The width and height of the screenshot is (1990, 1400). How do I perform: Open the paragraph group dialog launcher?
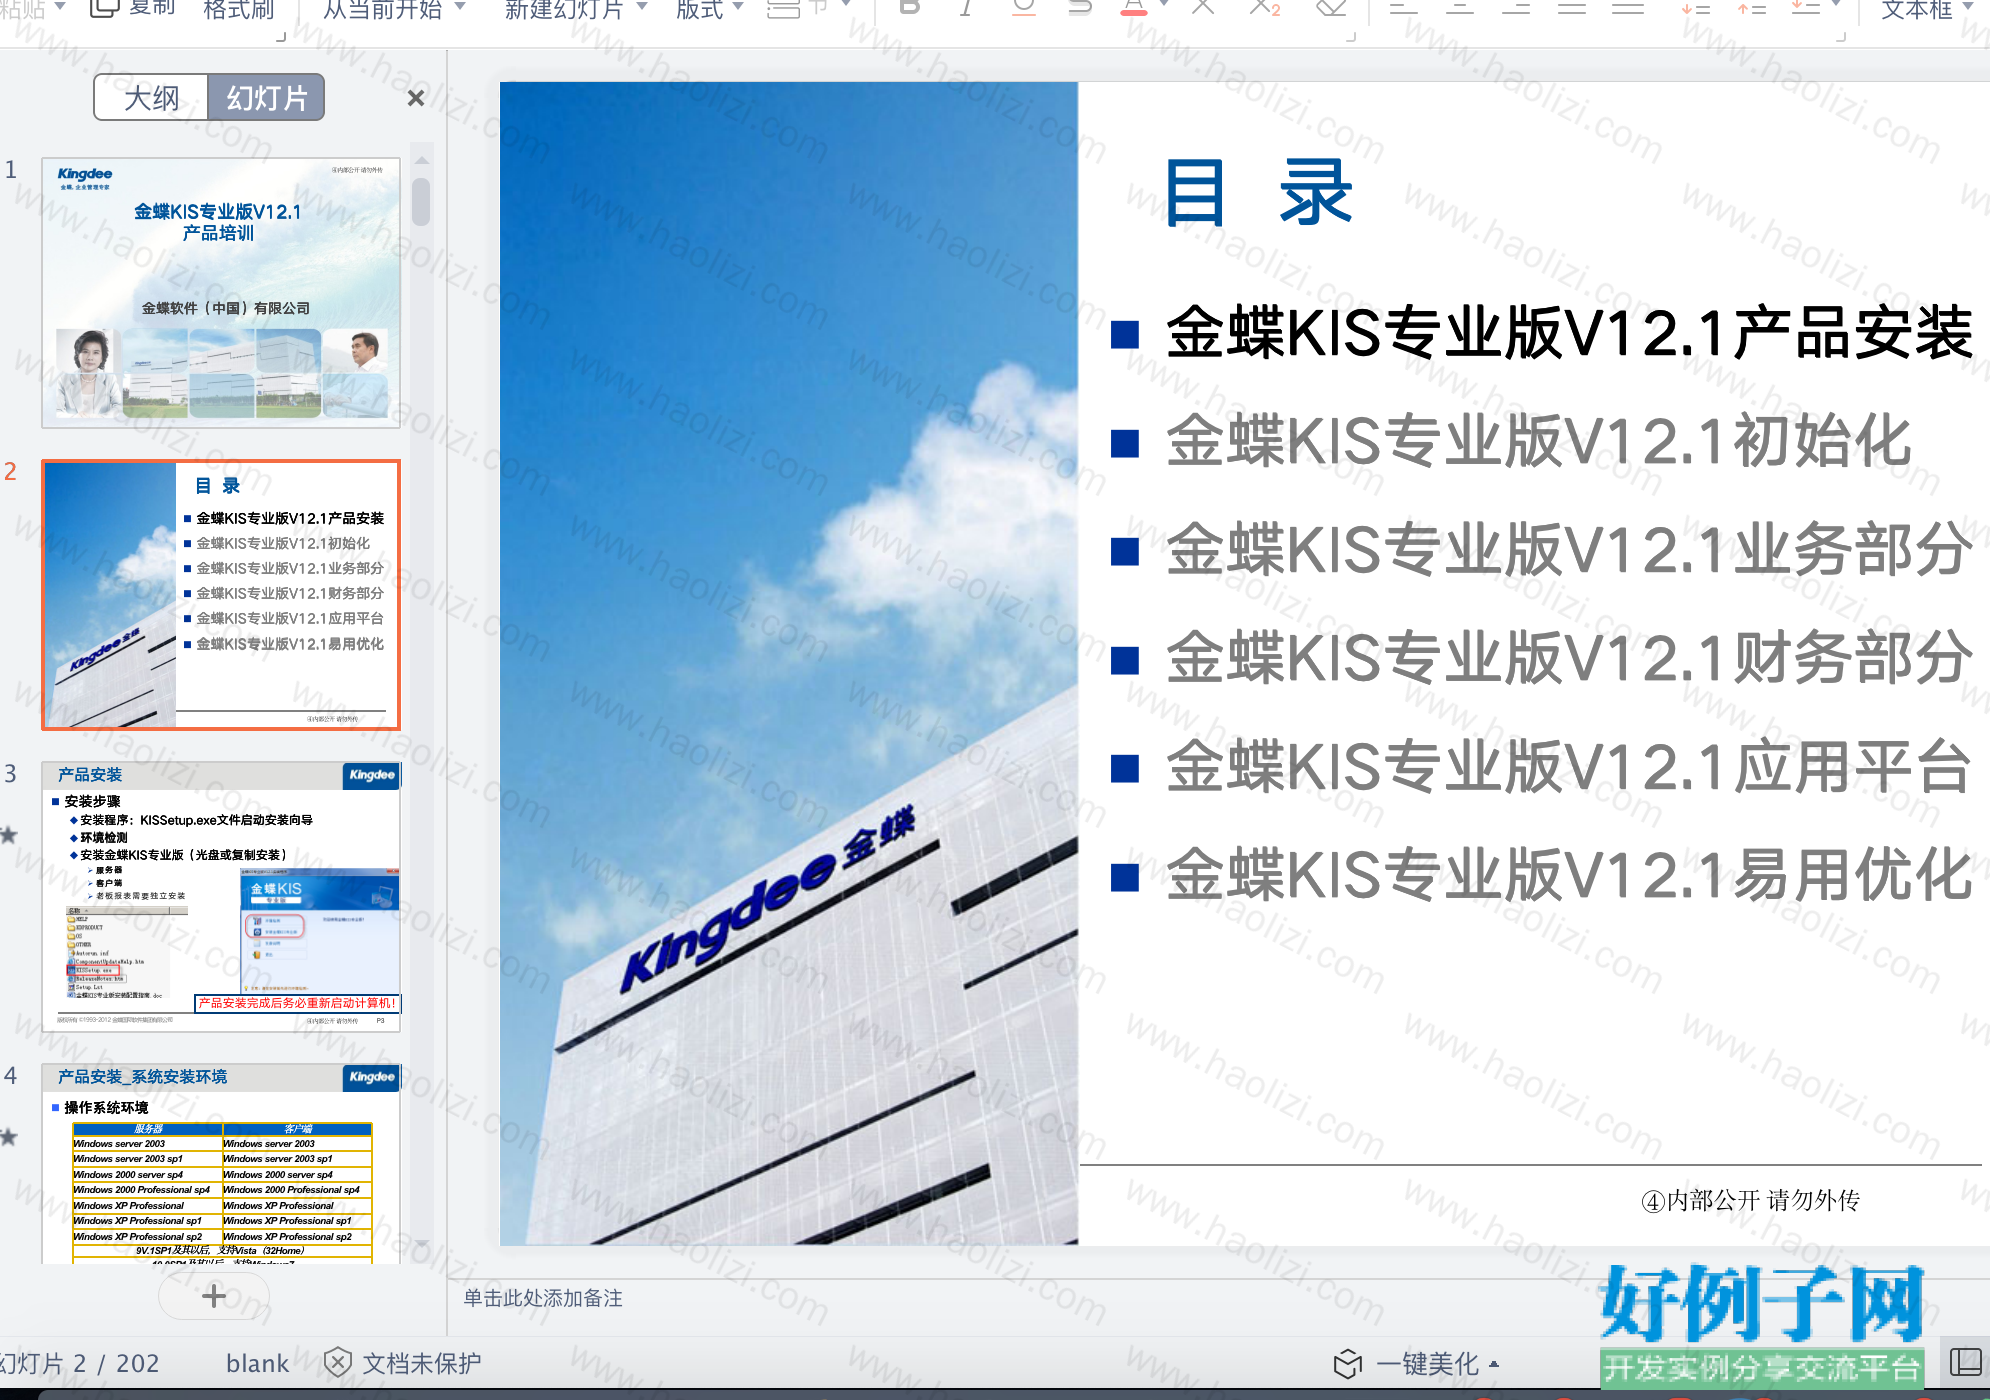(1841, 36)
